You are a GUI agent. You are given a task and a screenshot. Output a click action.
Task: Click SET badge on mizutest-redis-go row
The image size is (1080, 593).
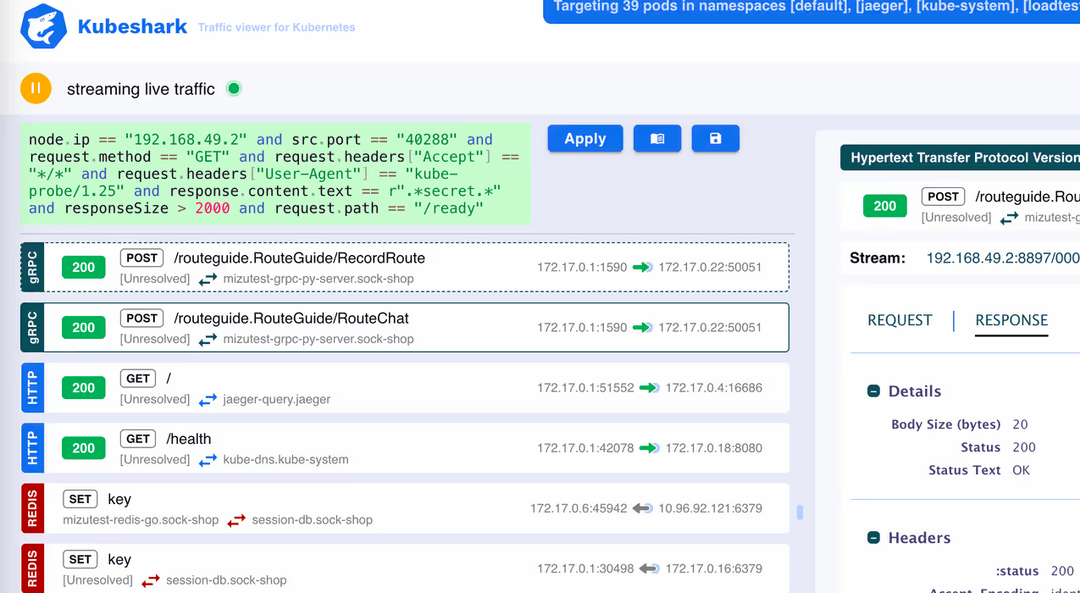(x=80, y=499)
